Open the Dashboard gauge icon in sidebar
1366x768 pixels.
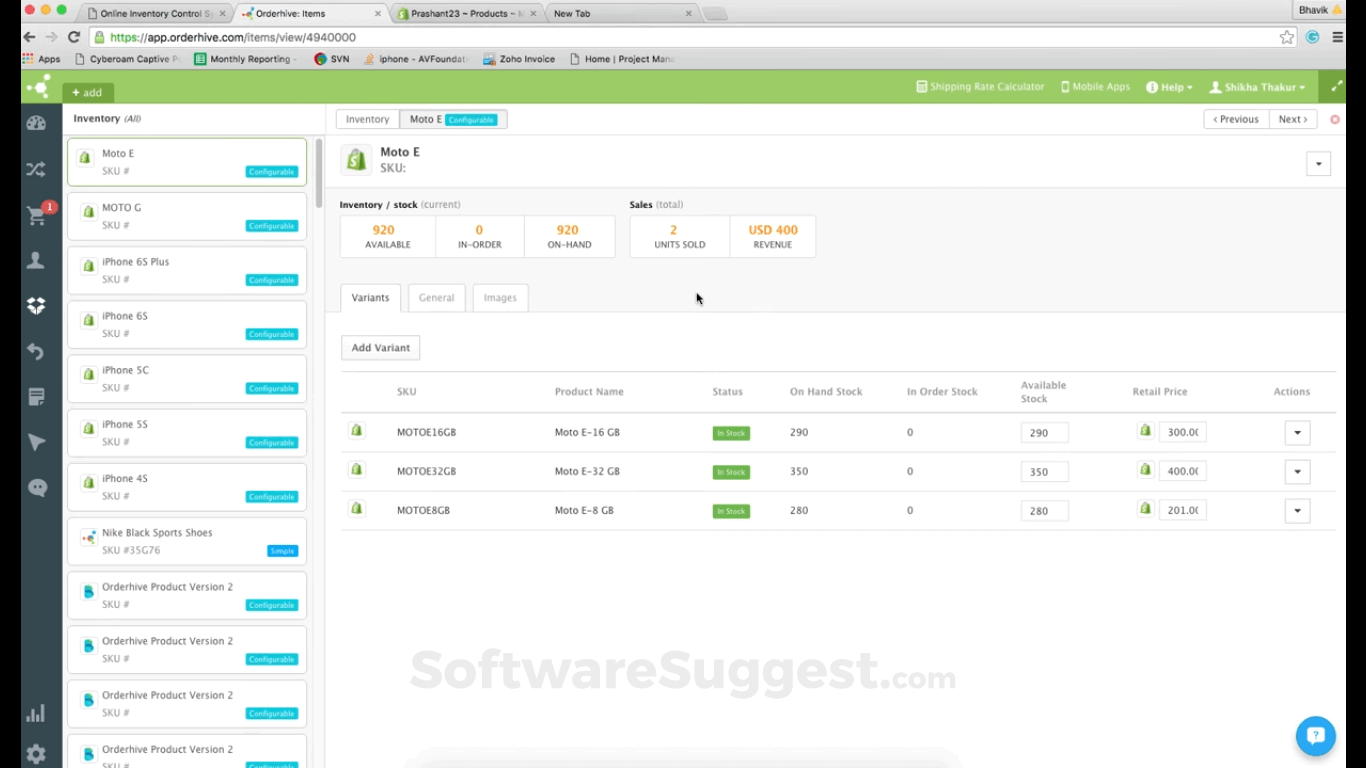[x=36, y=123]
